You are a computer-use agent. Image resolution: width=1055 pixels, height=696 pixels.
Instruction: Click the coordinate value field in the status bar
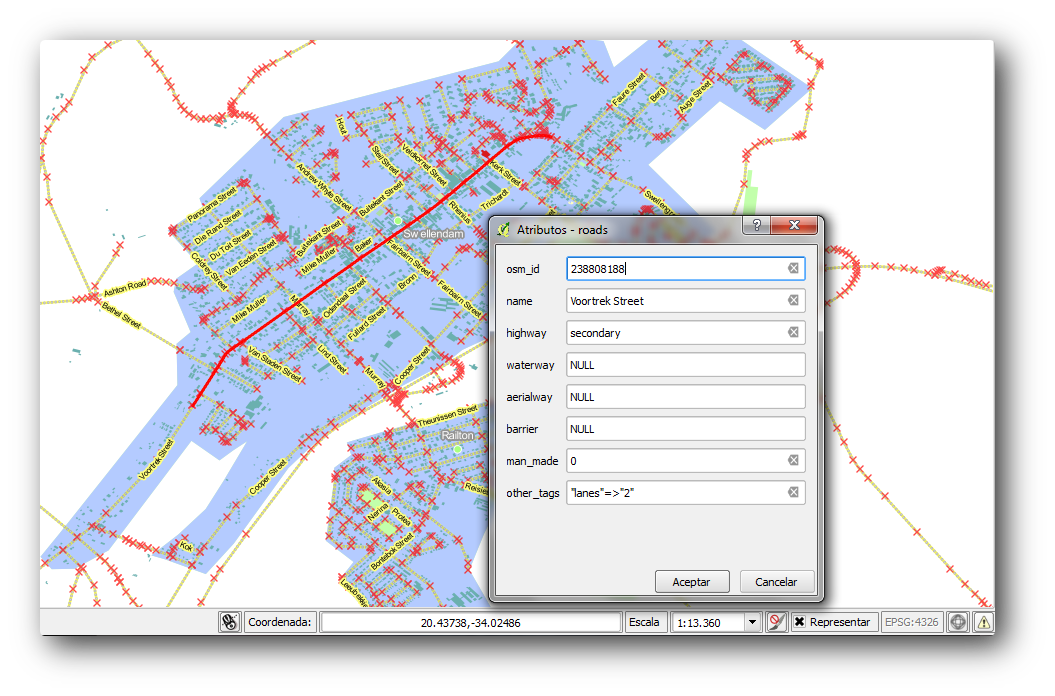(470, 623)
